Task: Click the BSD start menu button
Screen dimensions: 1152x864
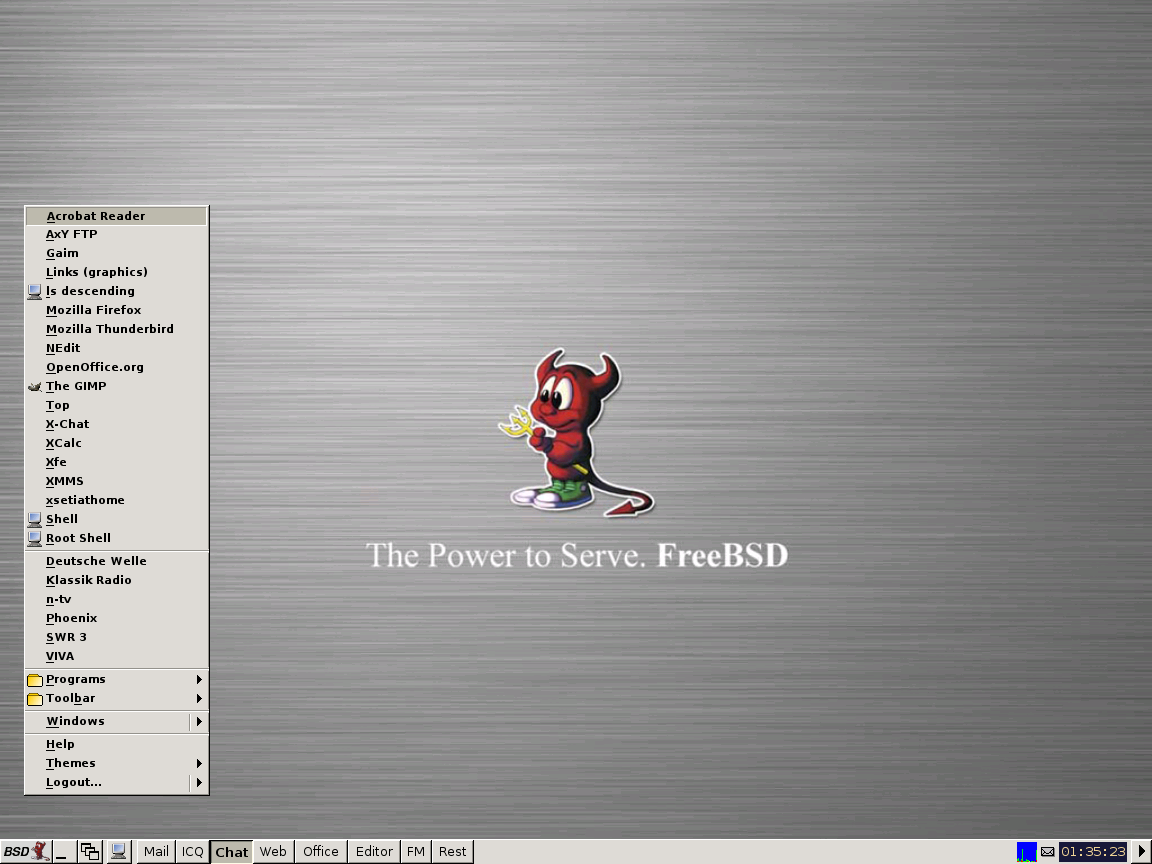Action: click(26, 852)
